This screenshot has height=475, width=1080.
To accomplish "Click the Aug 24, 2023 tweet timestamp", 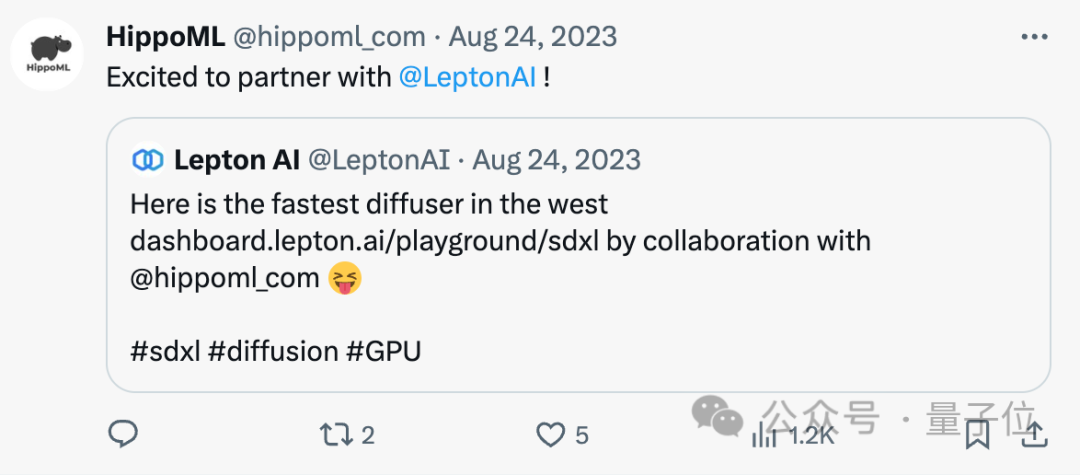I will point(533,37).
